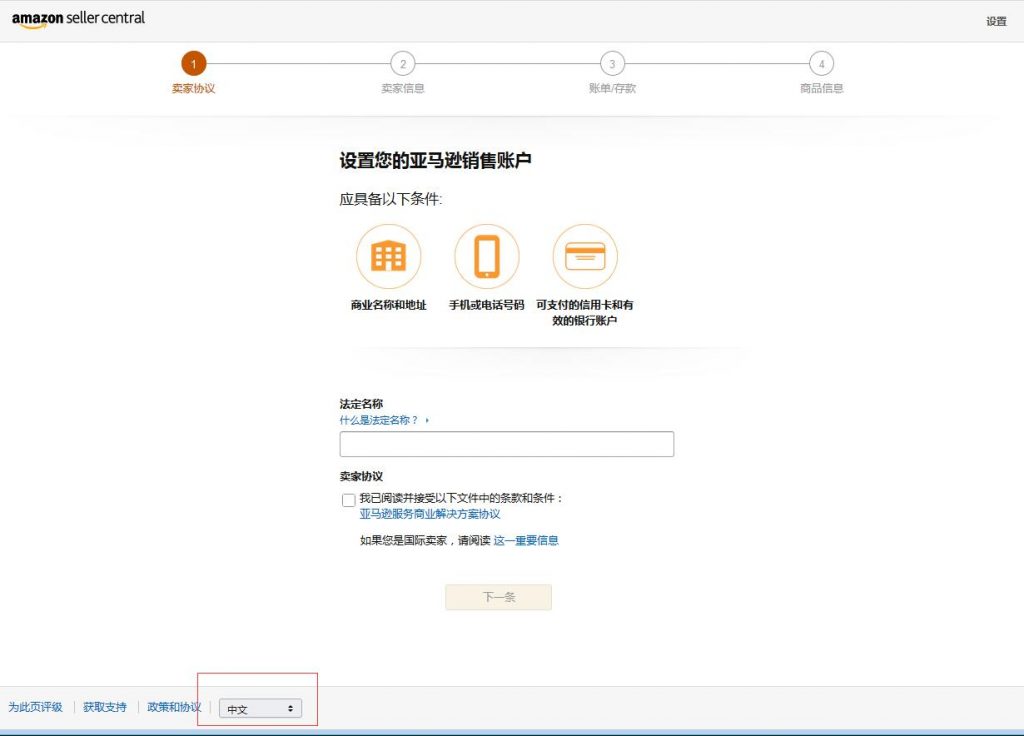The width and height of the screenshot is (1024, 736).
Task: Click the mobile phone icon
Action: coord(487,257)
